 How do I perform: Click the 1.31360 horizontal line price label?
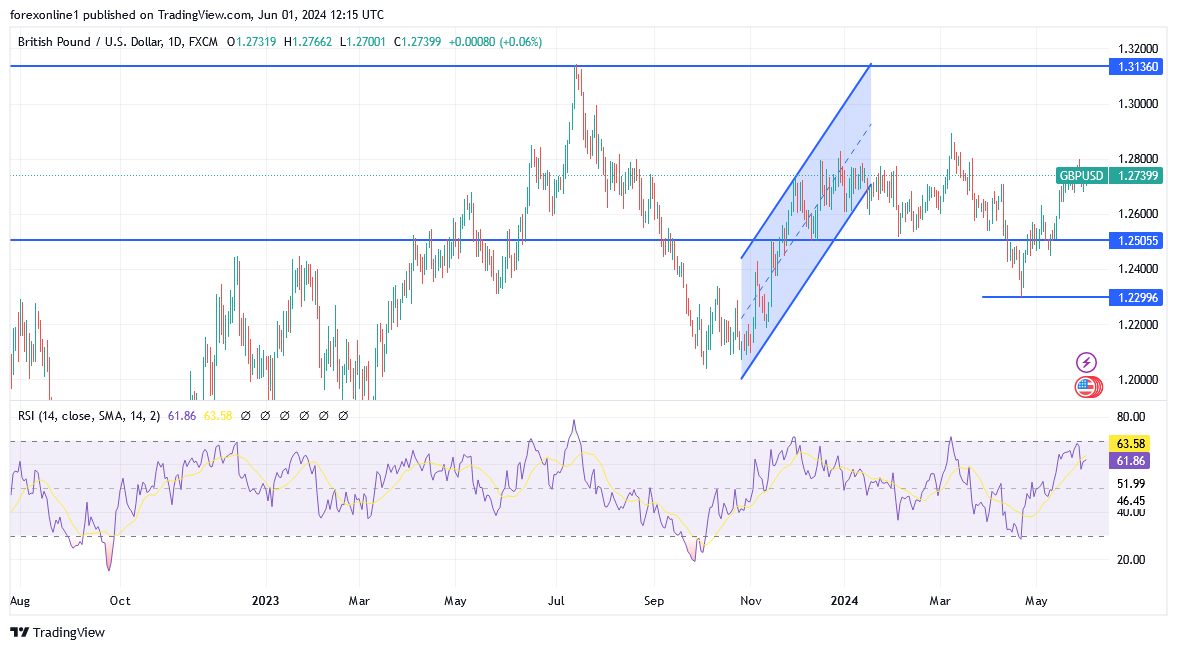pyautogui.click(x=1138, y=67)
